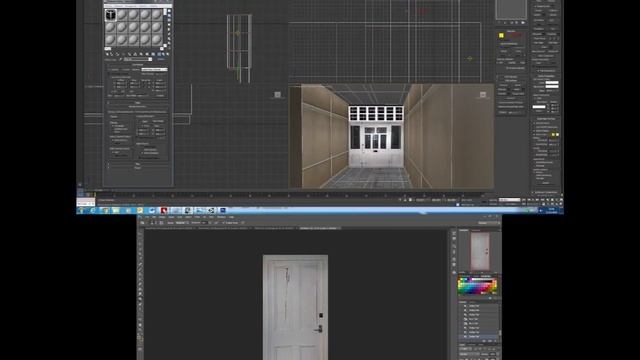Click the clock in the system tray
640x360 pixels.
tap(551, 210)
